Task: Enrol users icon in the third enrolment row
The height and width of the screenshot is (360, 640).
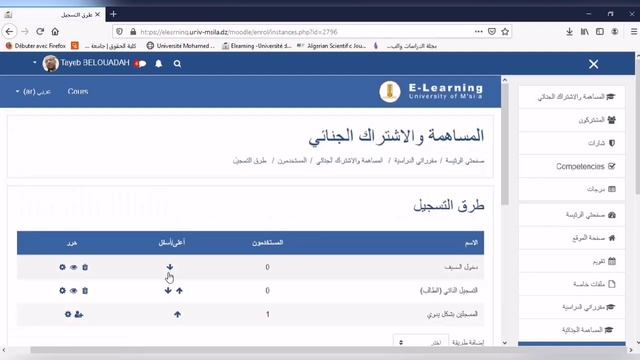Action: 79,314
